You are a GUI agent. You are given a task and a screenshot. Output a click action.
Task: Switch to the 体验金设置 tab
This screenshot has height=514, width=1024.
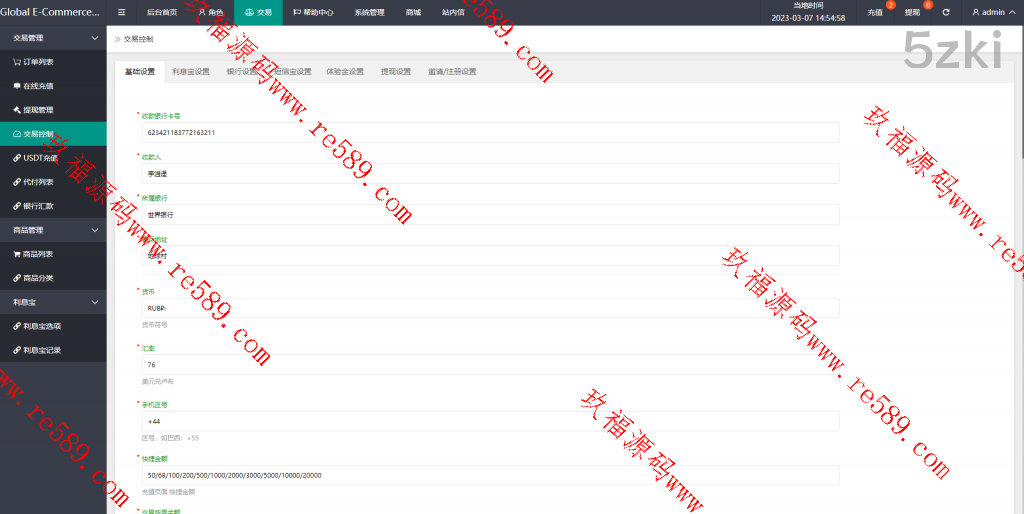(345, 72)
